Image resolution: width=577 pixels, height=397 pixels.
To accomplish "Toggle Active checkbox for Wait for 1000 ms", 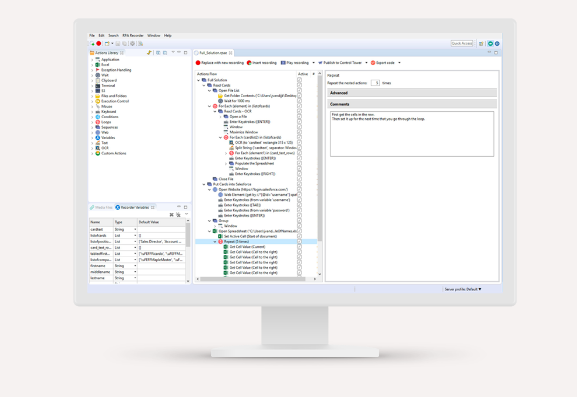I will pyautogui.click(x=300, y=100).
